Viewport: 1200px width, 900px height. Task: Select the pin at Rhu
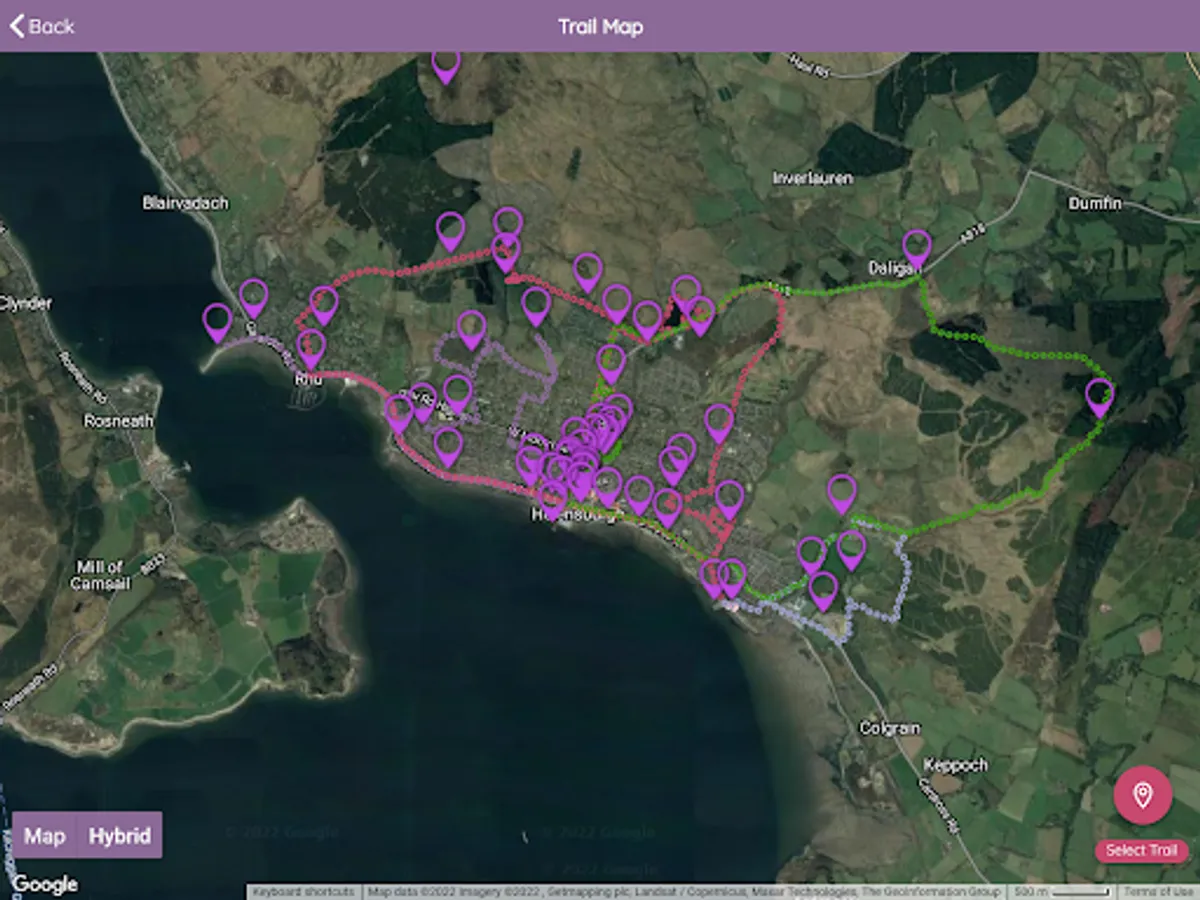[x=311, y=350]
